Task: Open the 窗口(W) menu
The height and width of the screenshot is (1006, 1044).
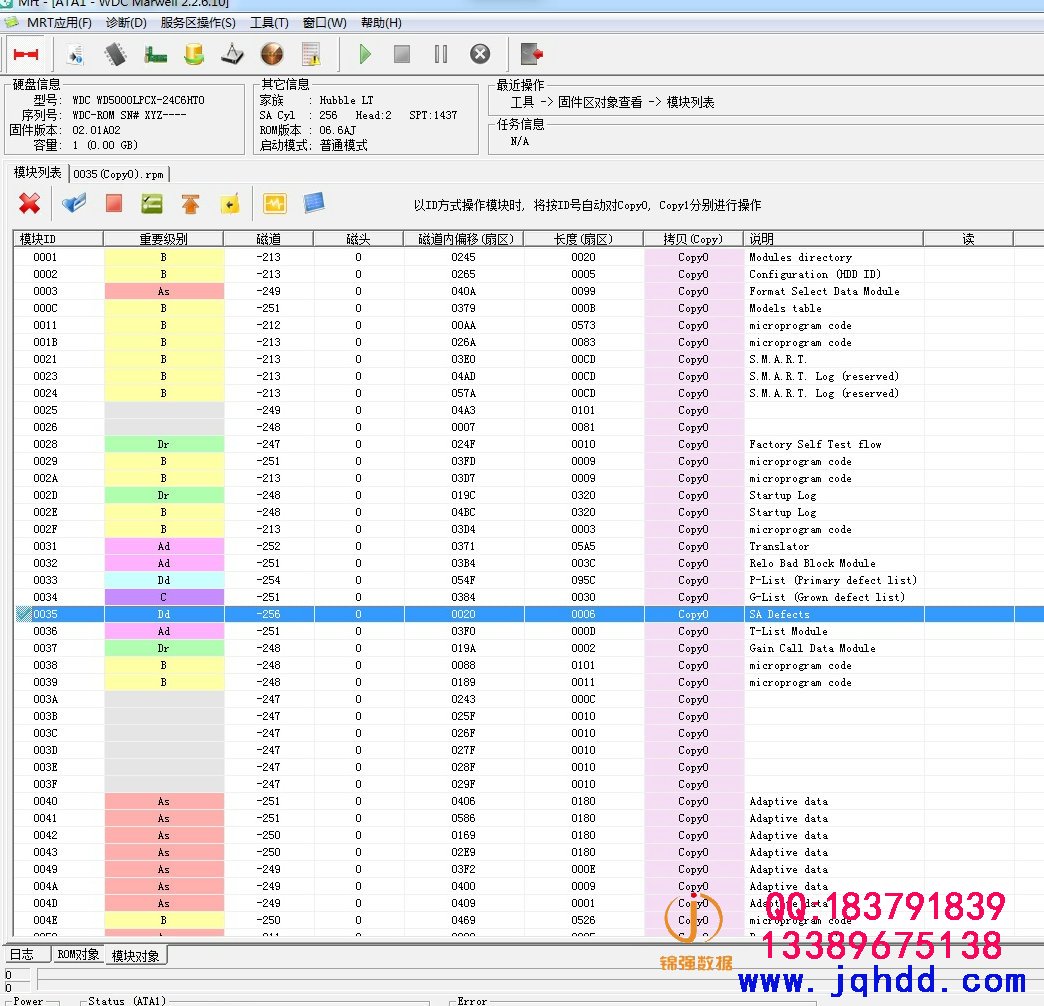Action: (324, 23)
